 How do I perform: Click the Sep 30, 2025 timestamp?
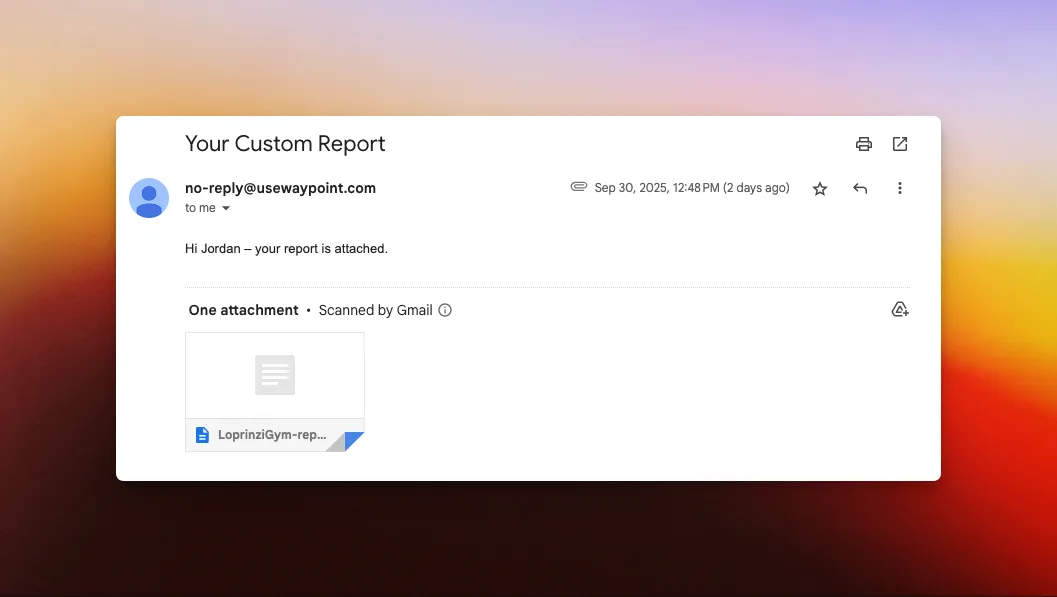coord(691,188)
